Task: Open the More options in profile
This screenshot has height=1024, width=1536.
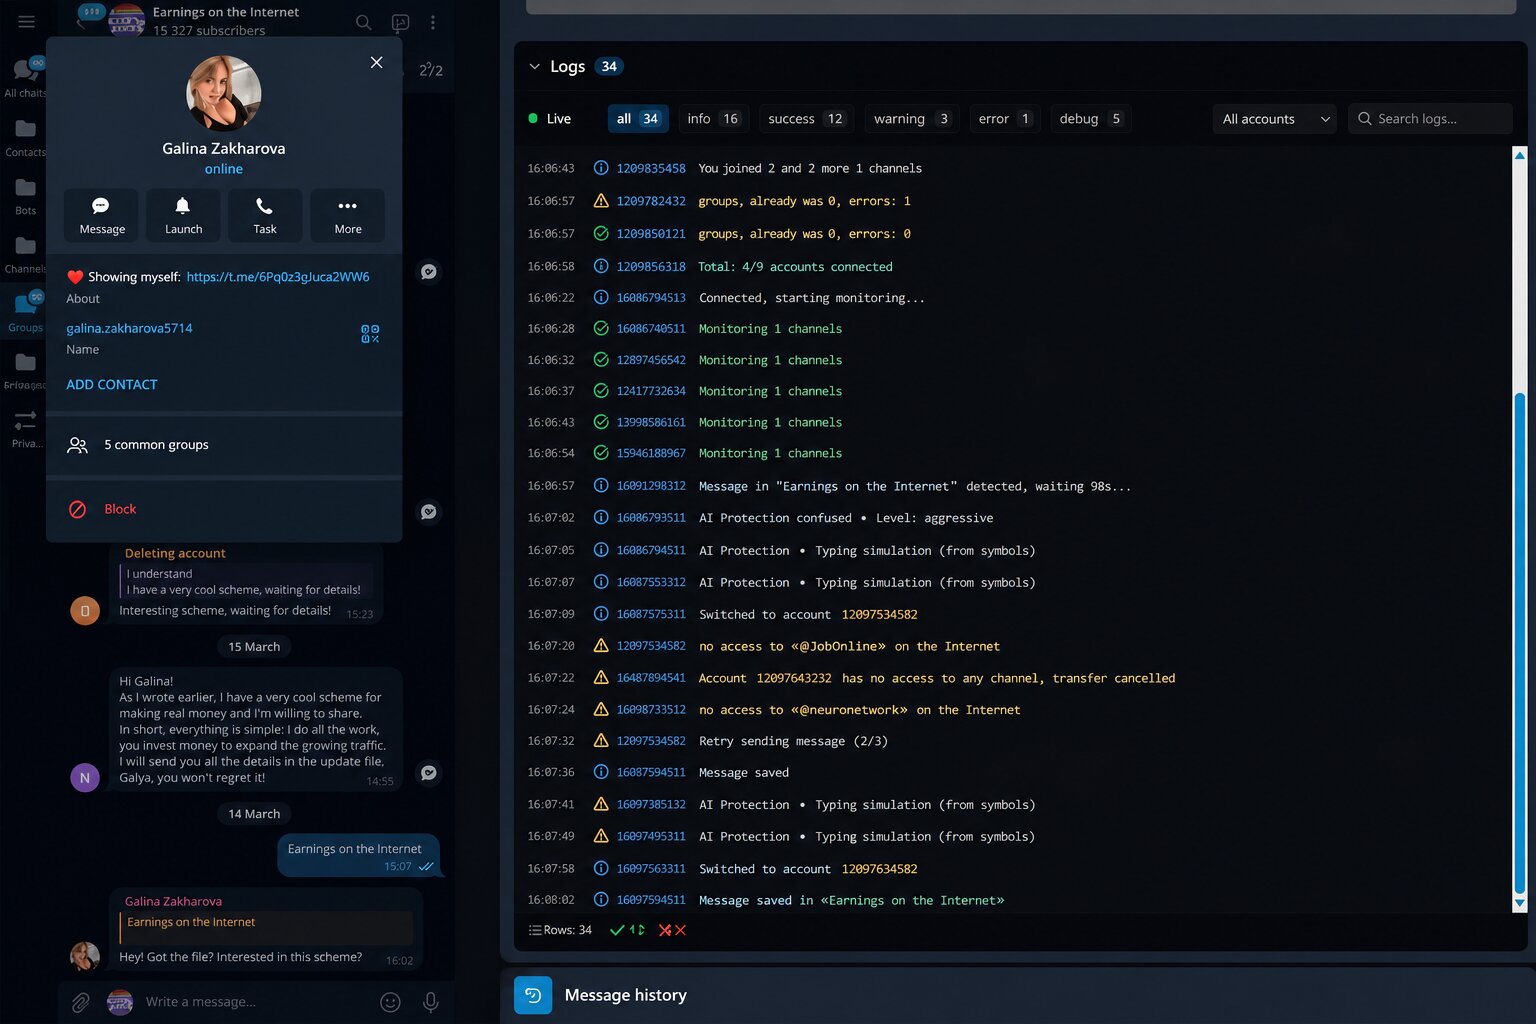Action: click(347, 215)
